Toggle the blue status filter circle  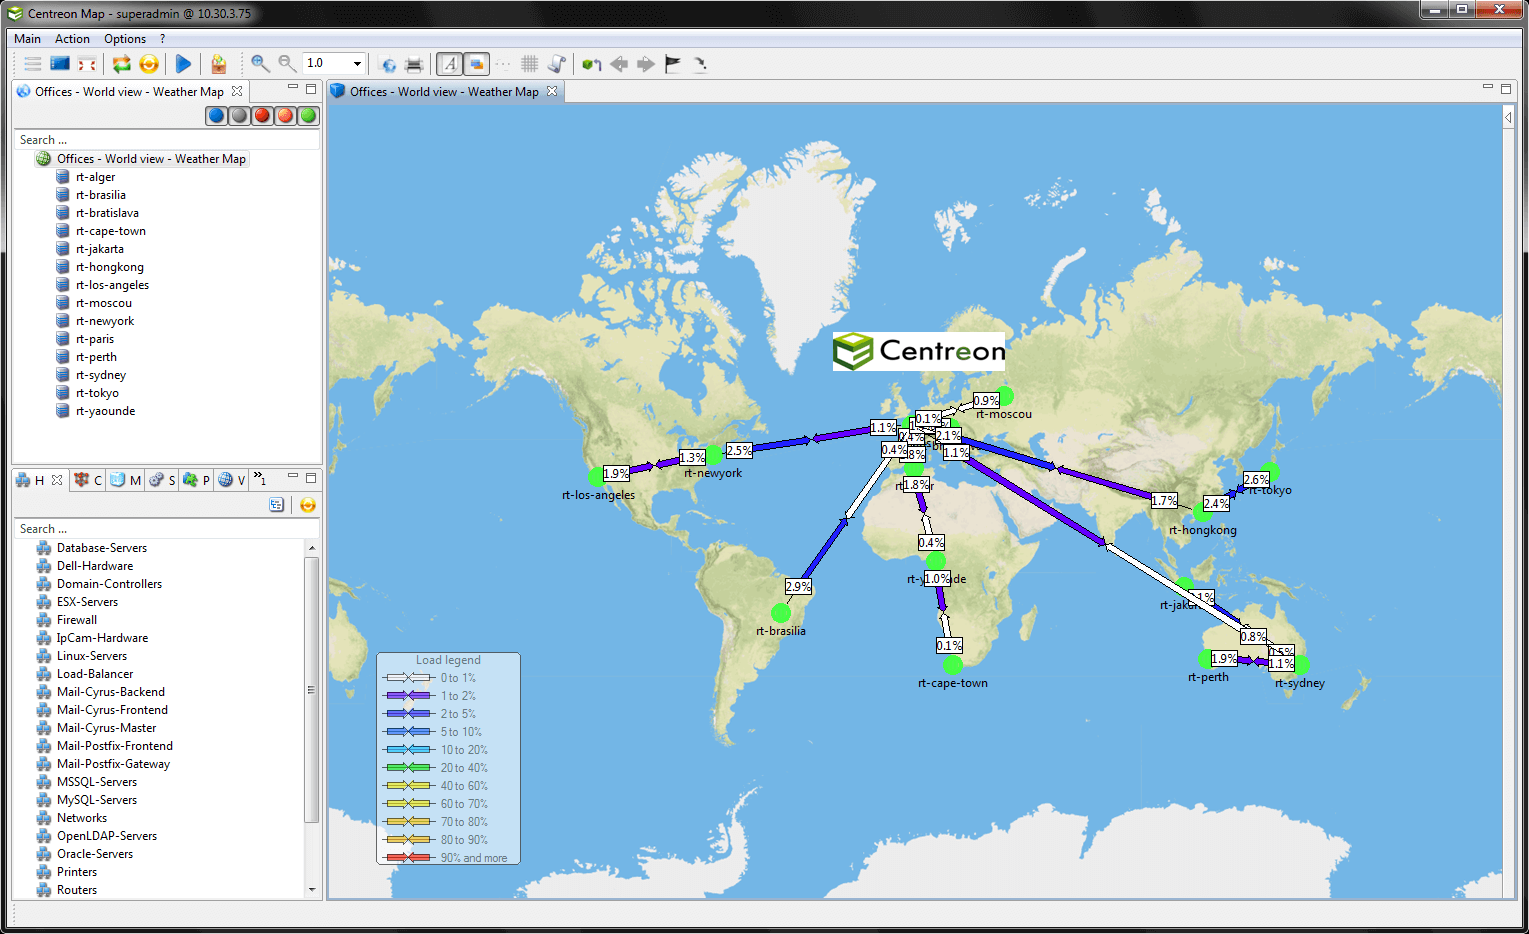click(x=216, y=115)
